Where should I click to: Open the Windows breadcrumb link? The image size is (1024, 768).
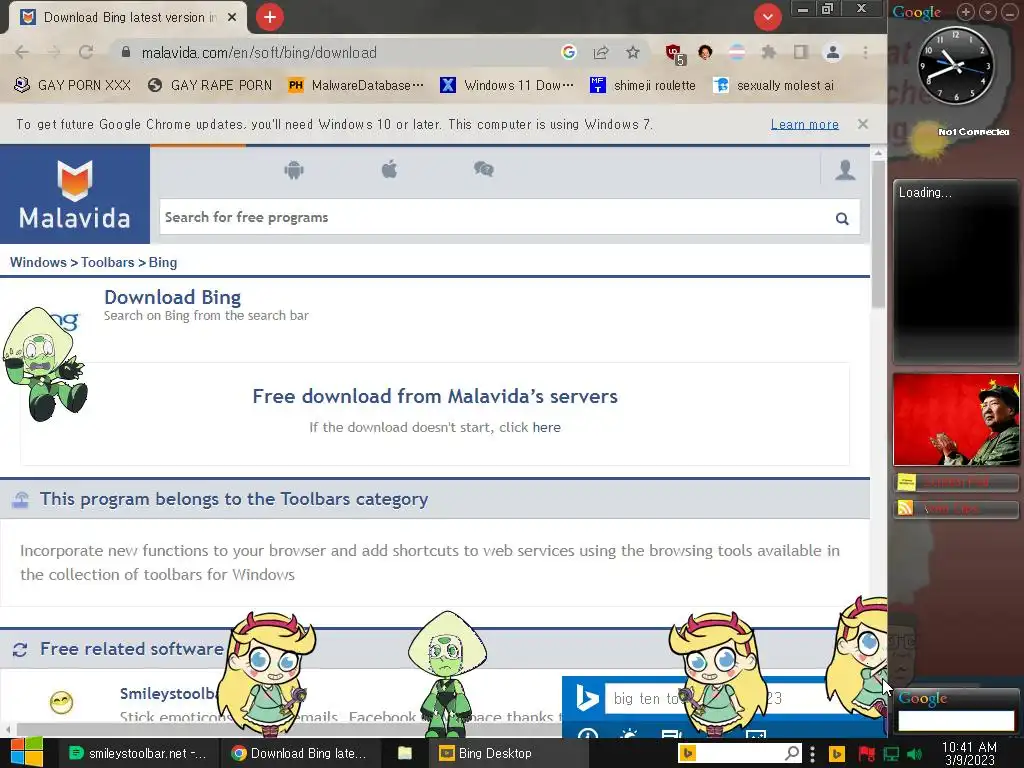point(39,262)
